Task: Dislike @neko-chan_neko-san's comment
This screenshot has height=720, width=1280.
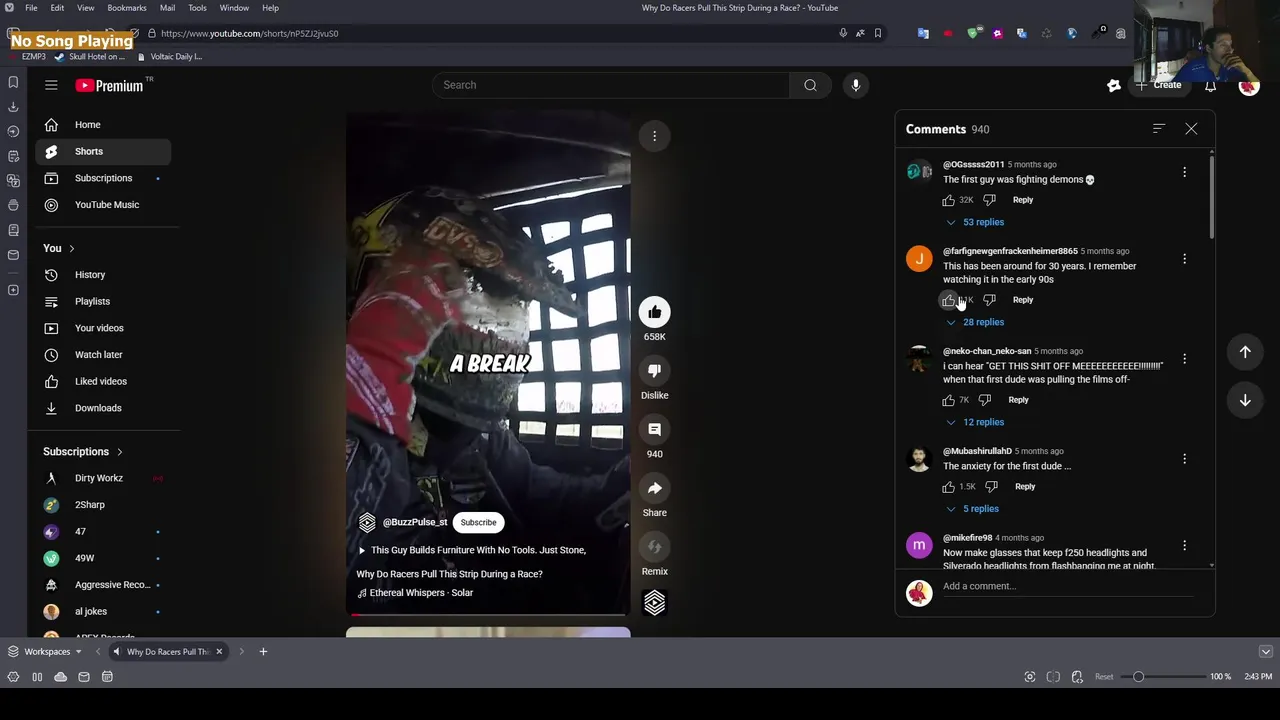Action: pos(985,400)
